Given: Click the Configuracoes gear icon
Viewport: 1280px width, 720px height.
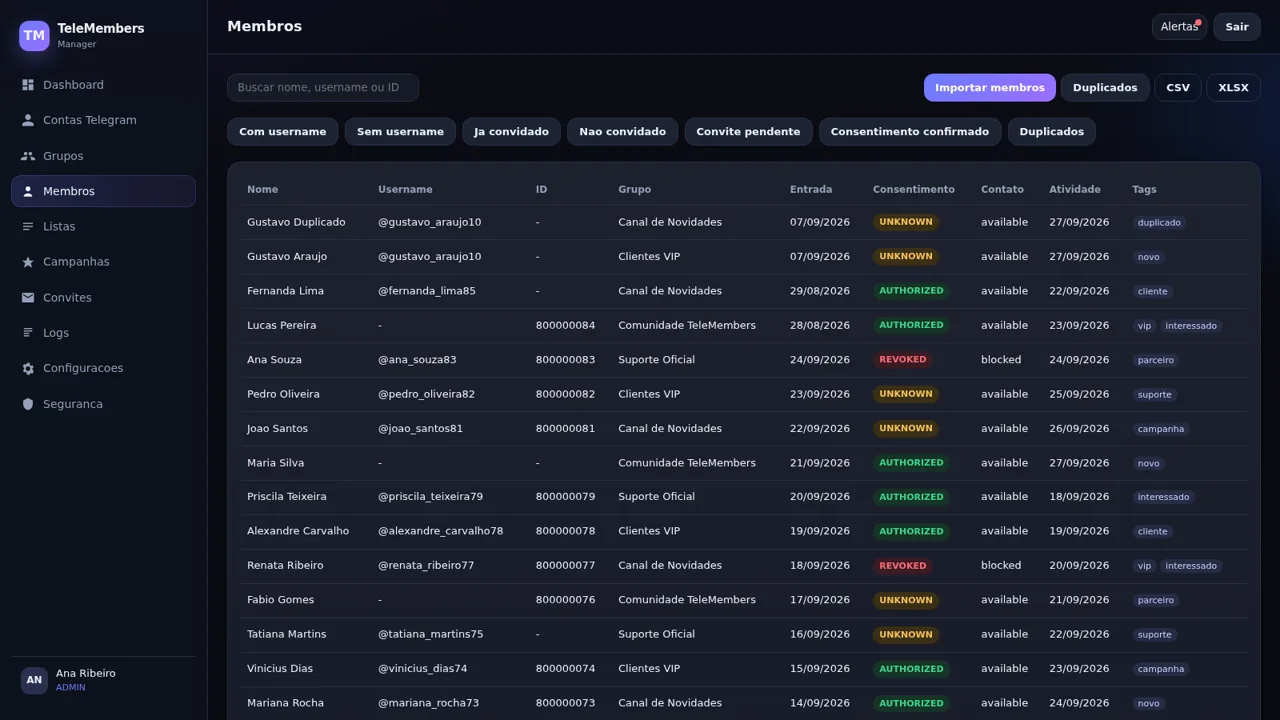Looking at the screenshot, I should (28, 369).
